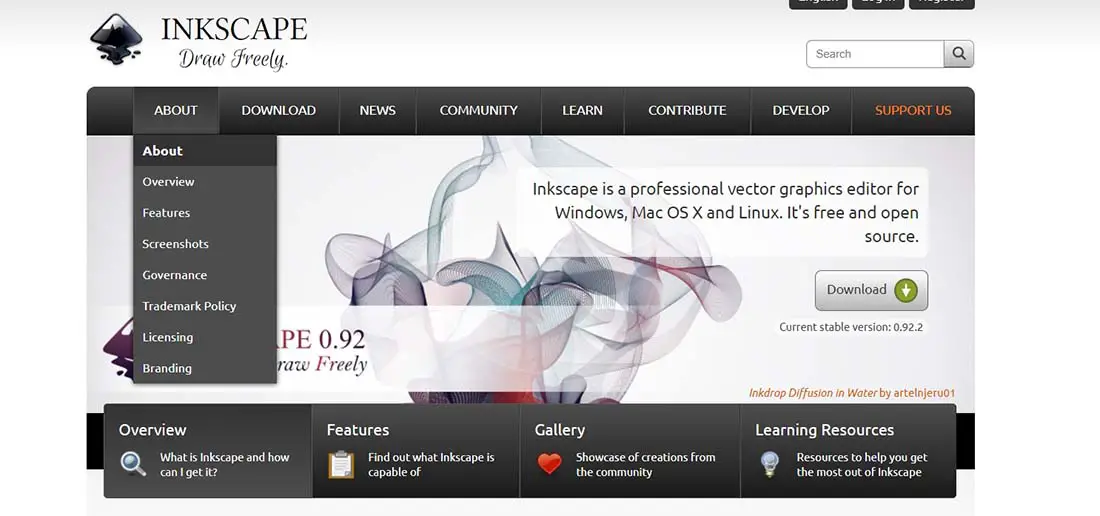
Task: Click the Inkscape professional vector editor description
Action: (725, 212)
